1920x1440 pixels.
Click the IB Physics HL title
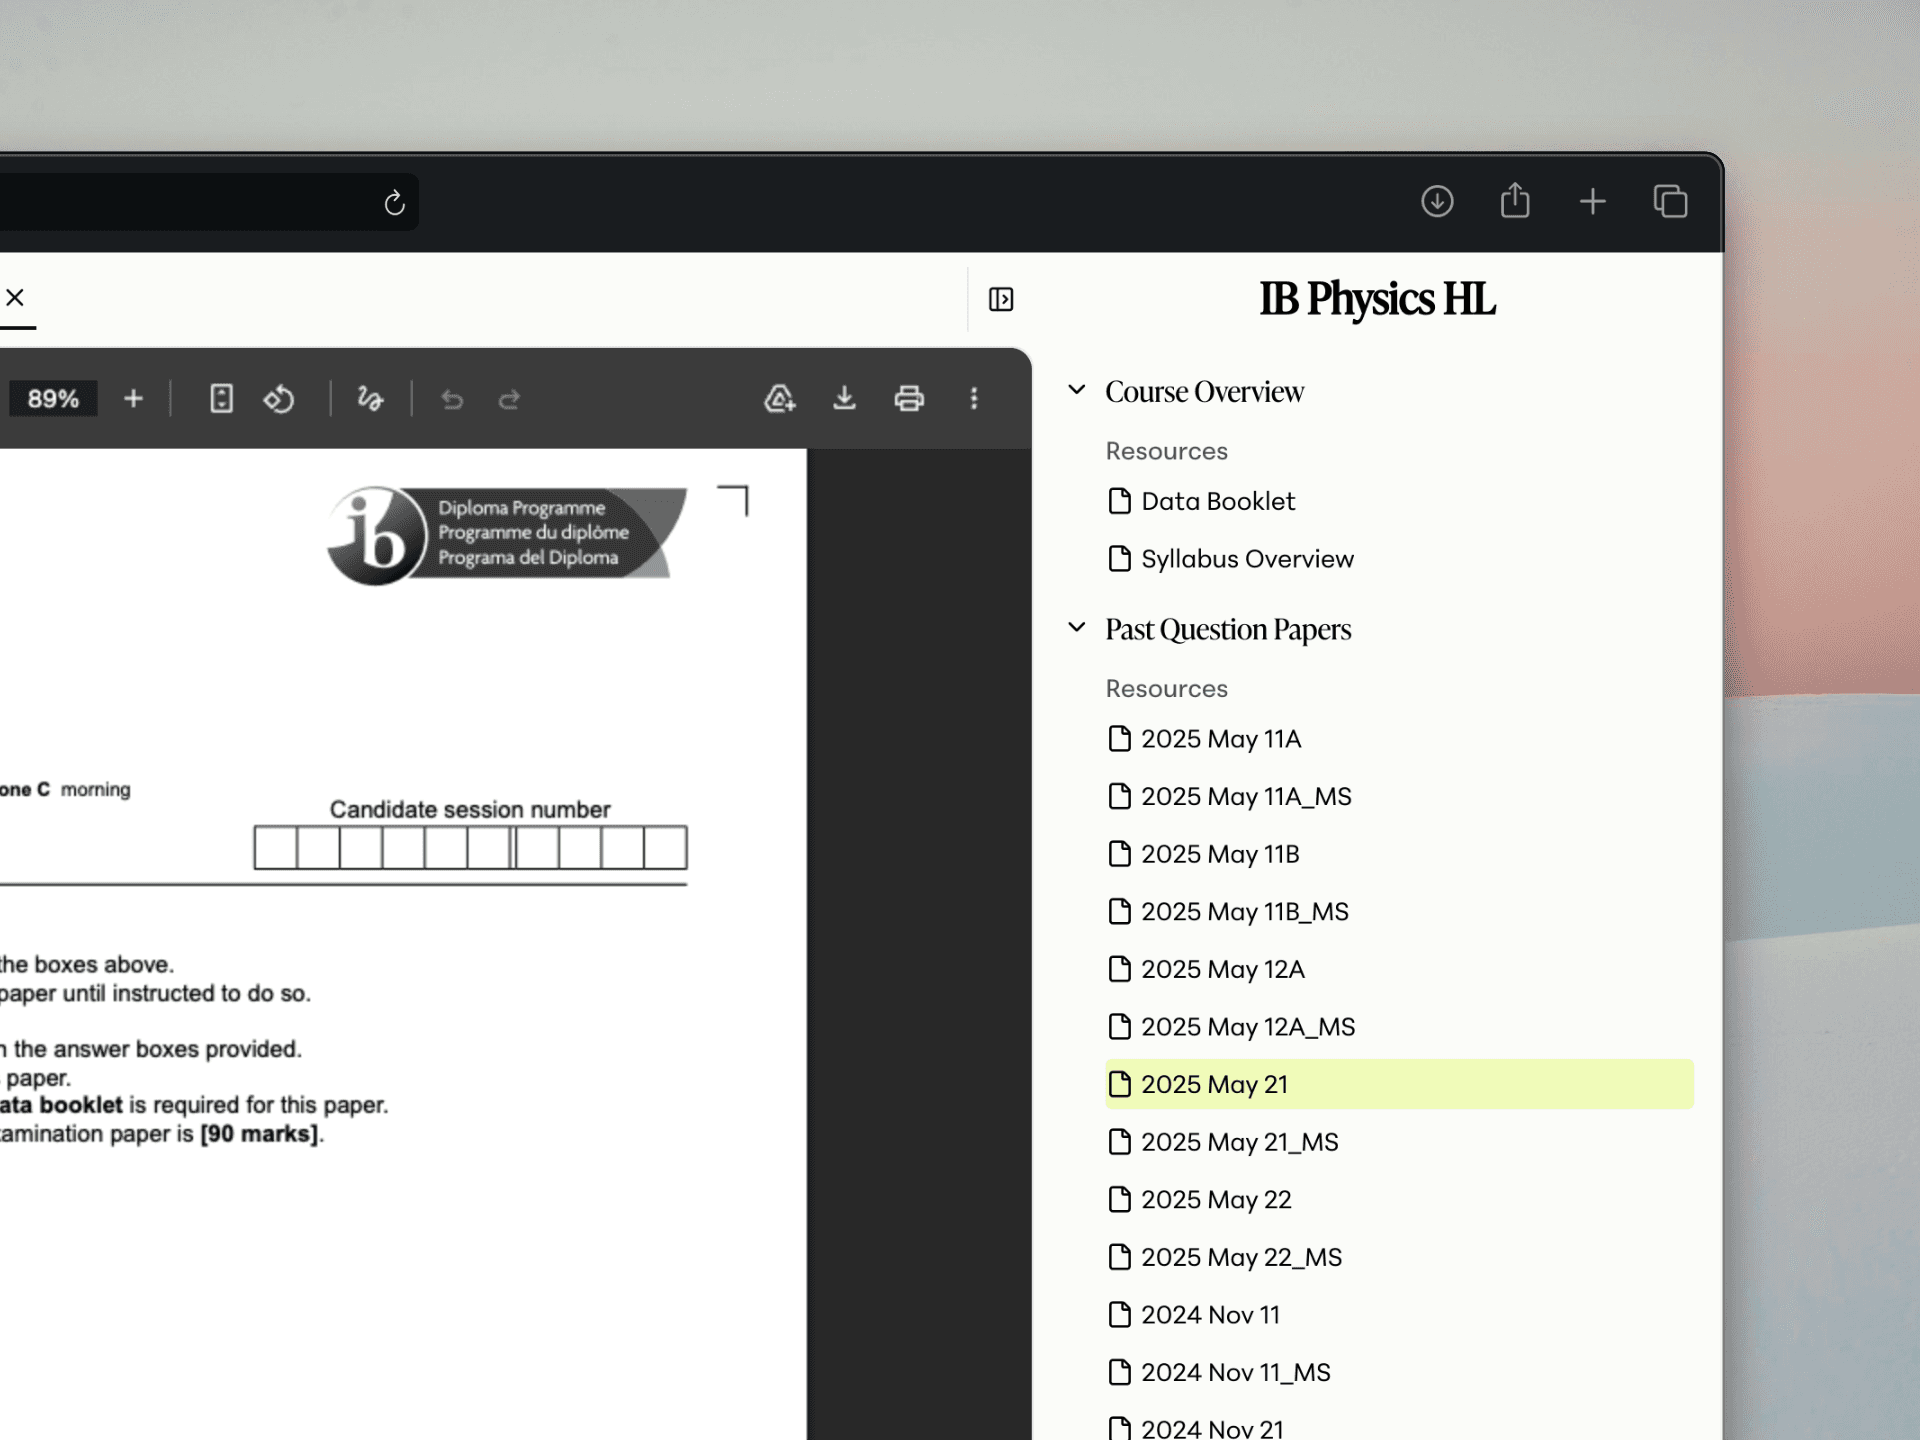1377,299
